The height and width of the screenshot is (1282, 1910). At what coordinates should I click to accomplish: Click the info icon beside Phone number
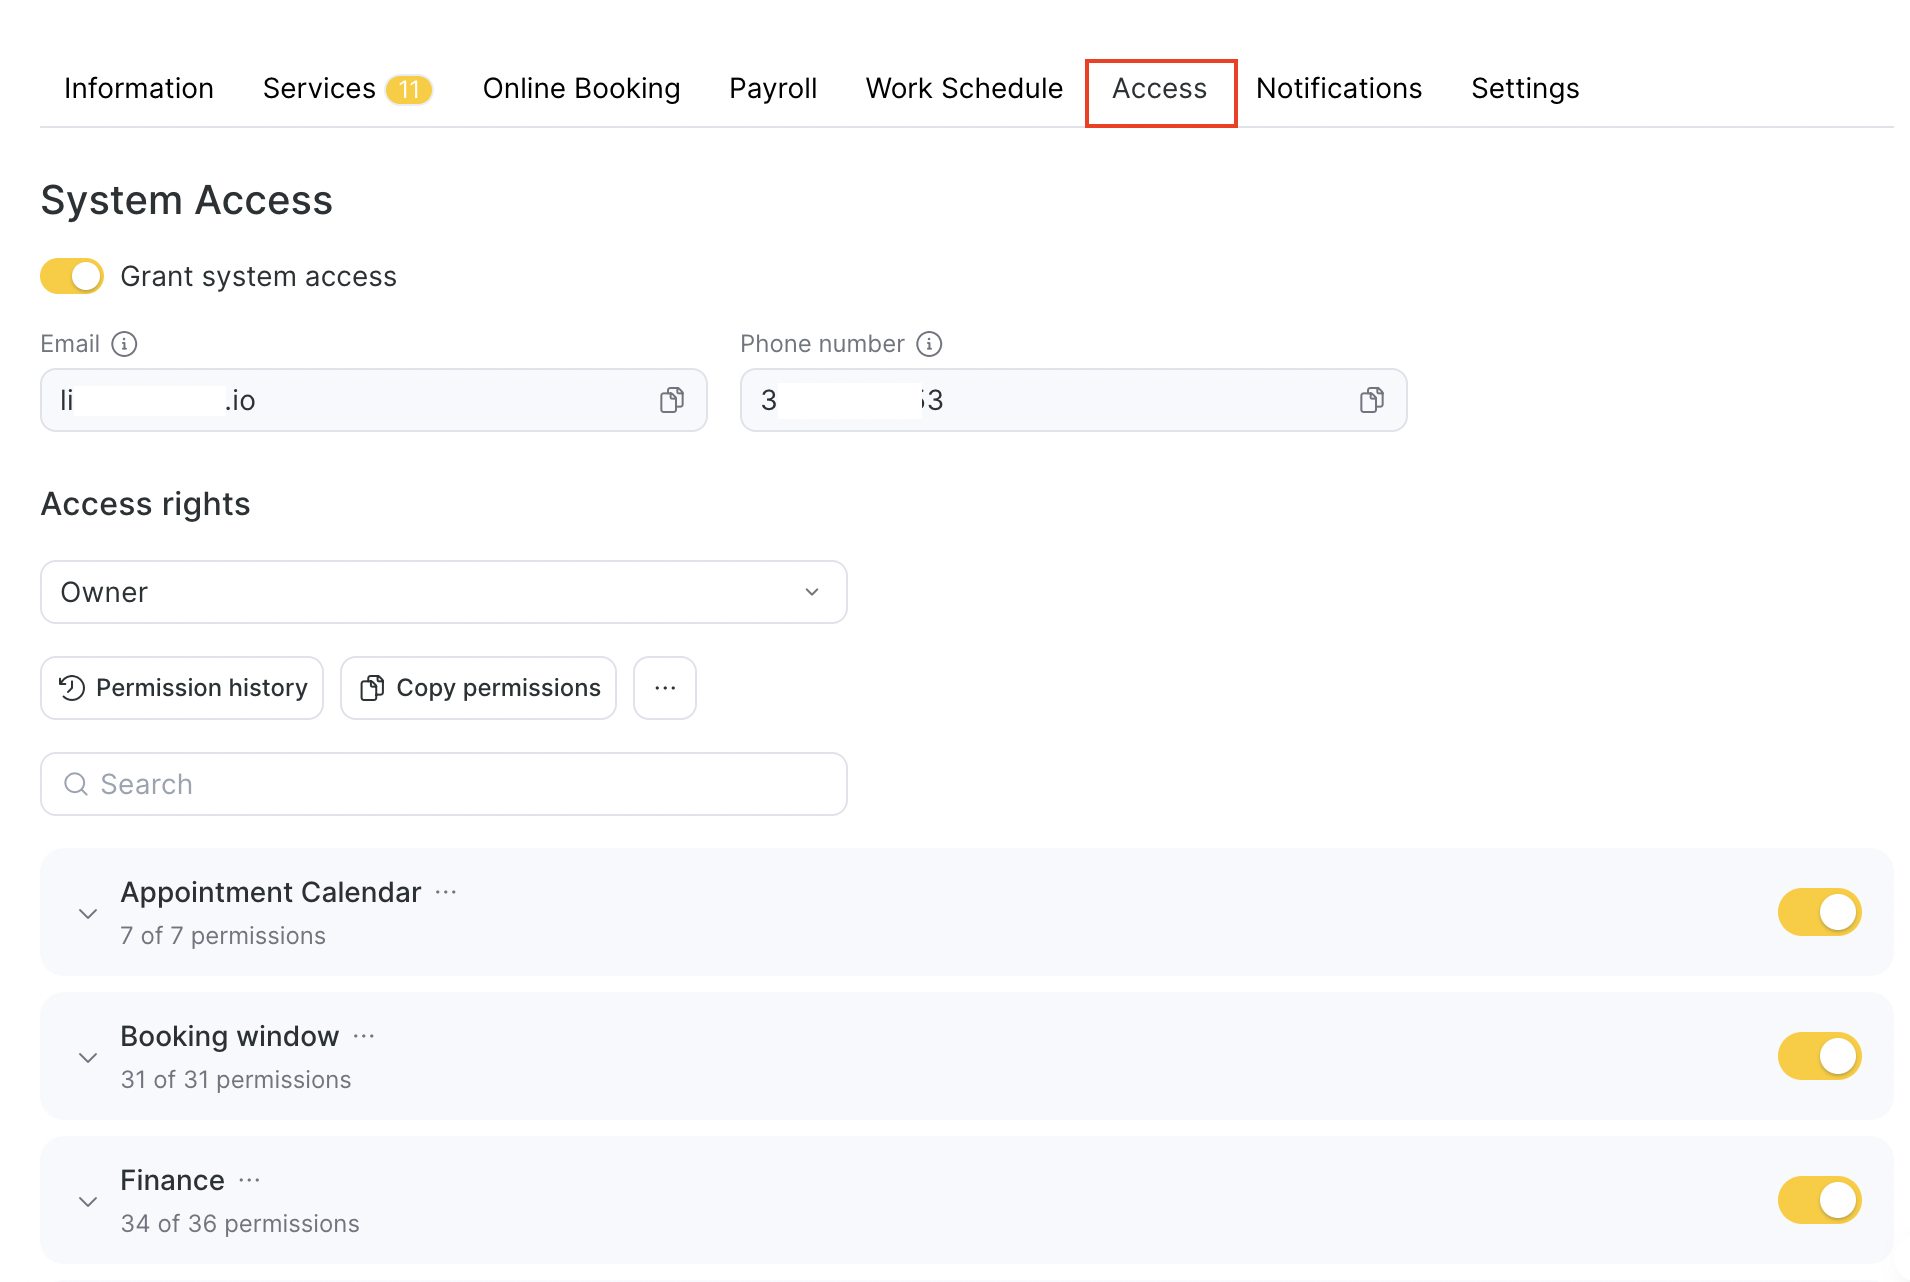click(x=929, y=344)
